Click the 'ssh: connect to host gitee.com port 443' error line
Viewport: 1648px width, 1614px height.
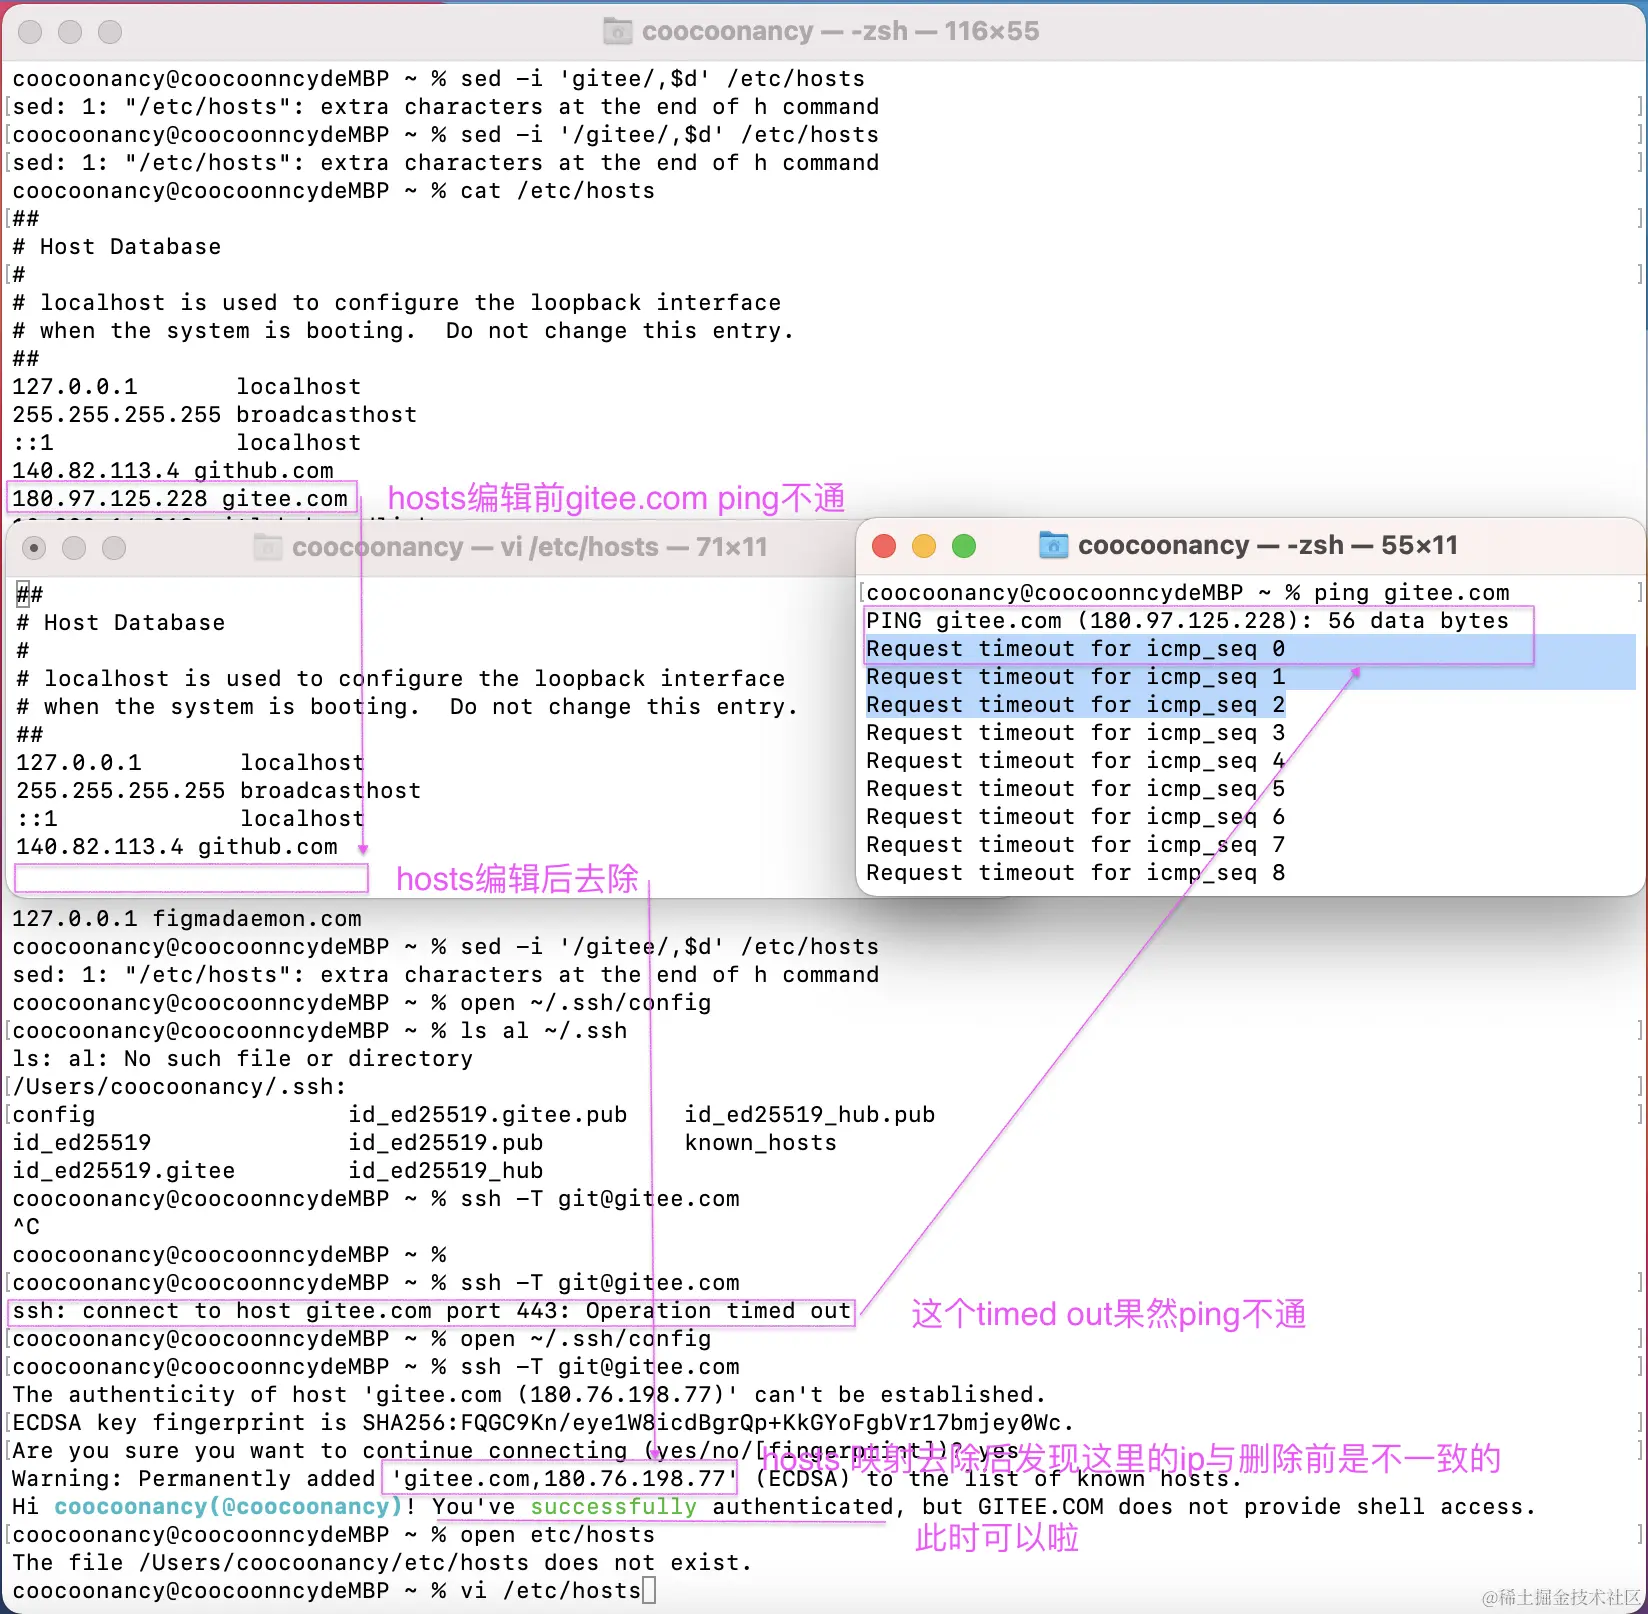point(432,1311)
